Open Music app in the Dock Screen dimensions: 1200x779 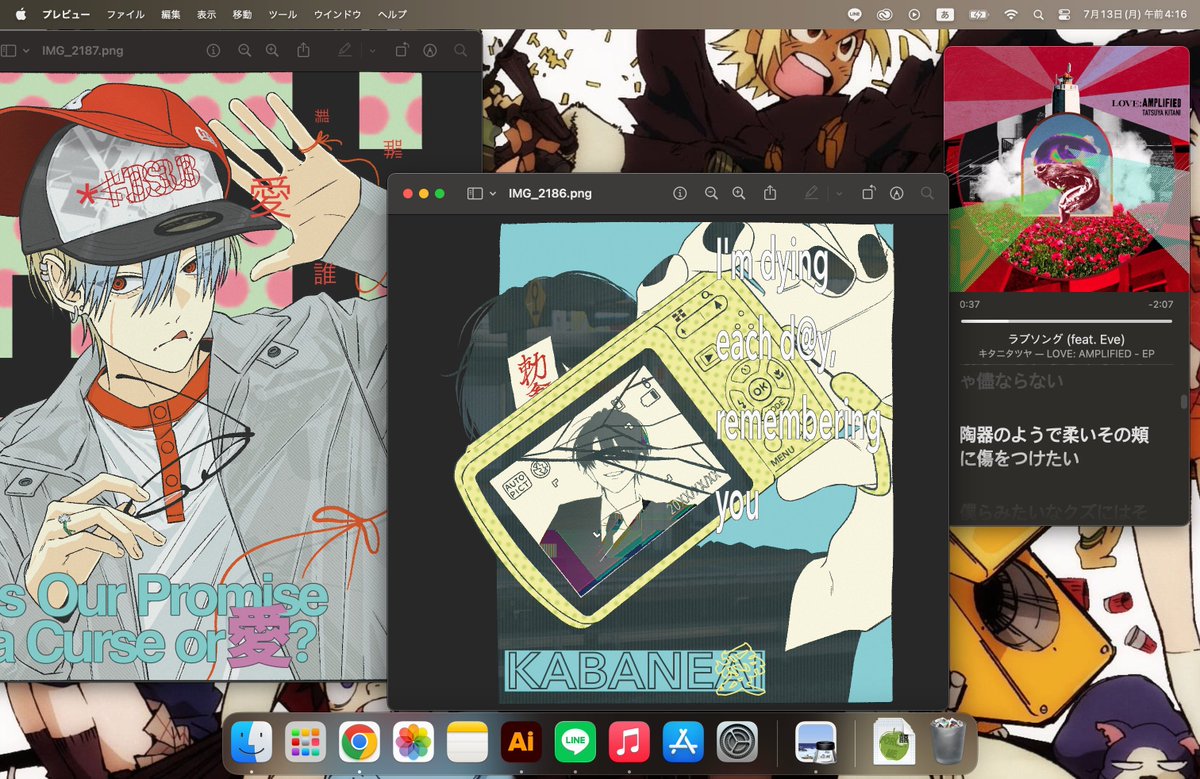(629, 741)
